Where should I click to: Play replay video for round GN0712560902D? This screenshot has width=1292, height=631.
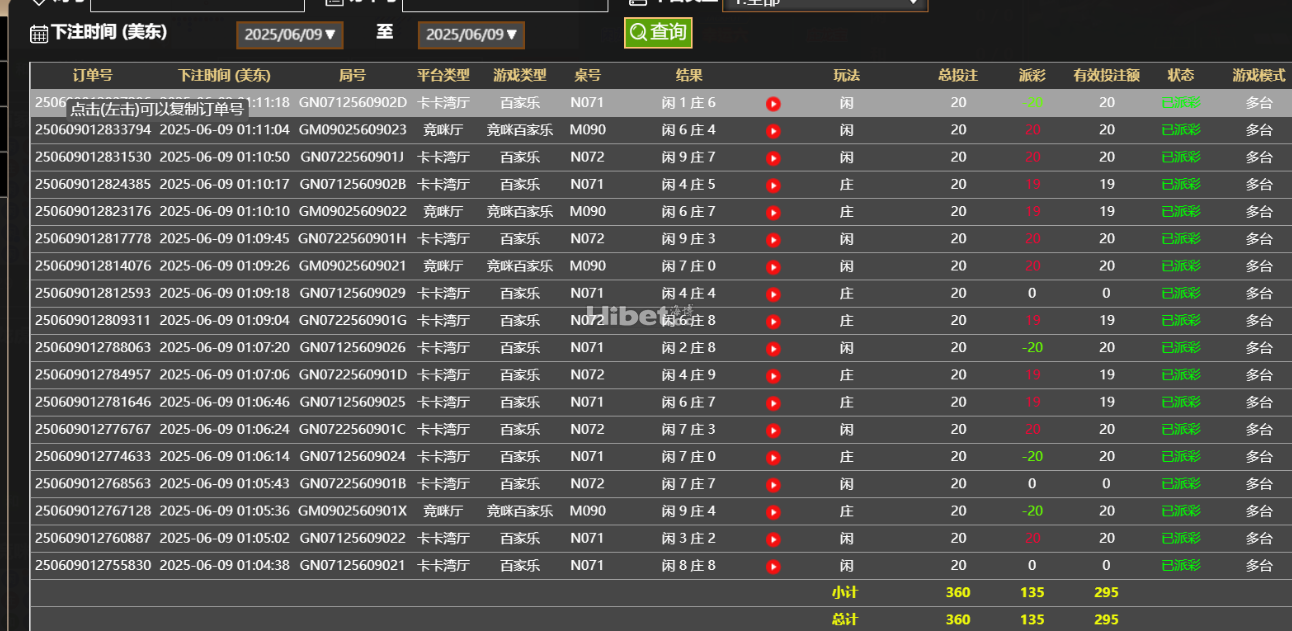pyautogui.click(x=773, y=103)
